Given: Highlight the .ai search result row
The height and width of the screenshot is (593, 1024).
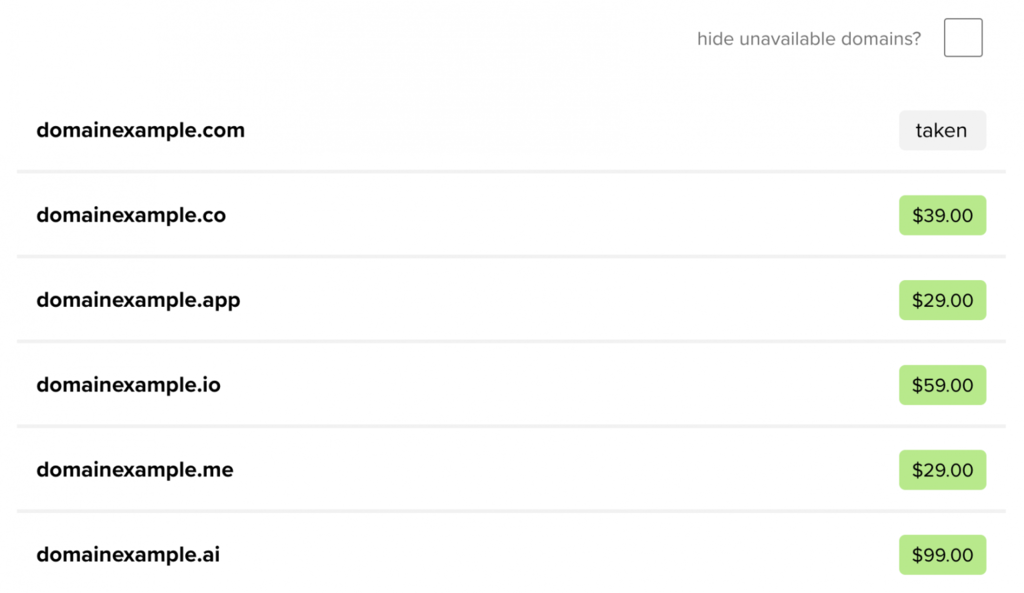Looking at the screenshot, I should [x=511, y=554].
